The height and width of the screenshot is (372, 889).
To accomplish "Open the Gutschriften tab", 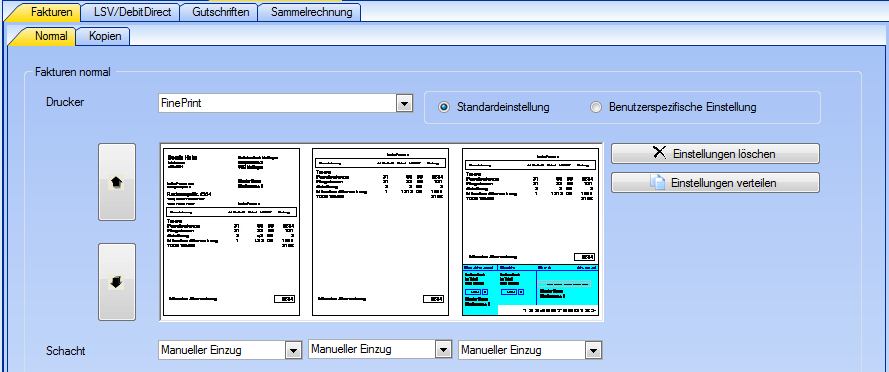I will point(221,11).
